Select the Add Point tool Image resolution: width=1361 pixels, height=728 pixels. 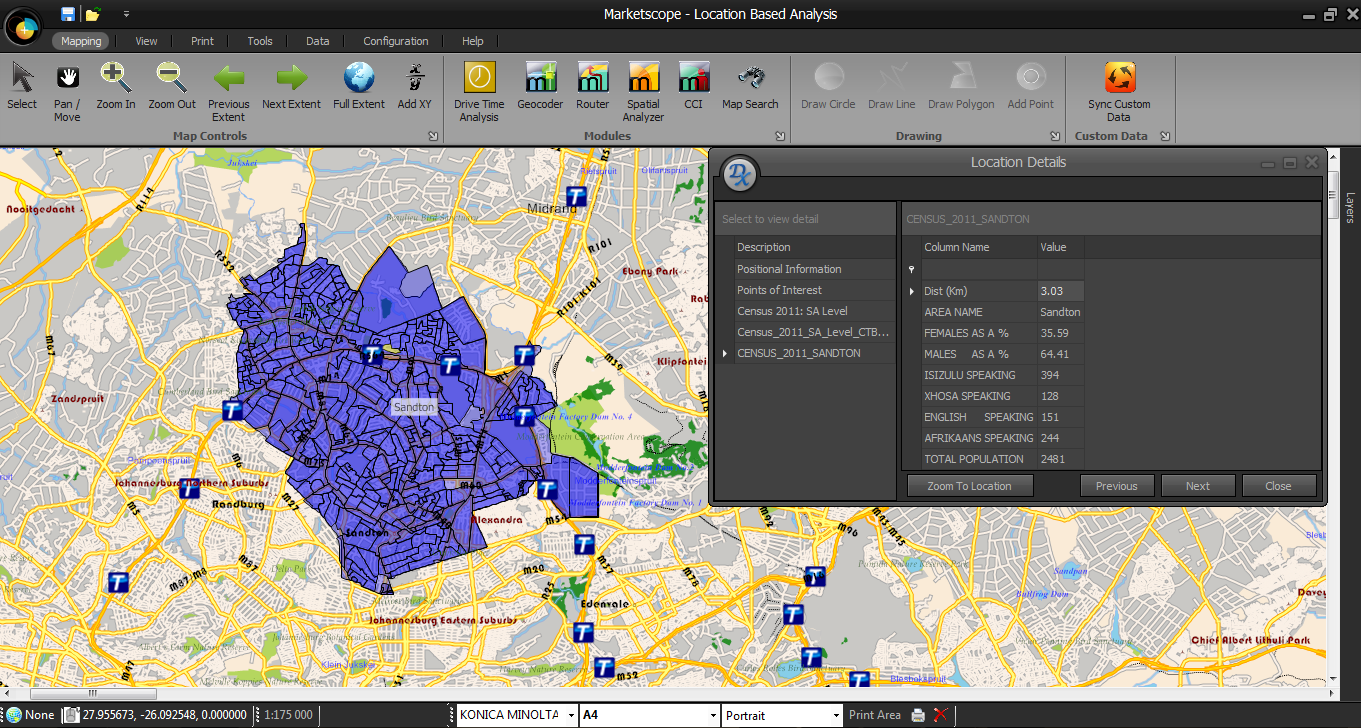(x=1030, y=85)
